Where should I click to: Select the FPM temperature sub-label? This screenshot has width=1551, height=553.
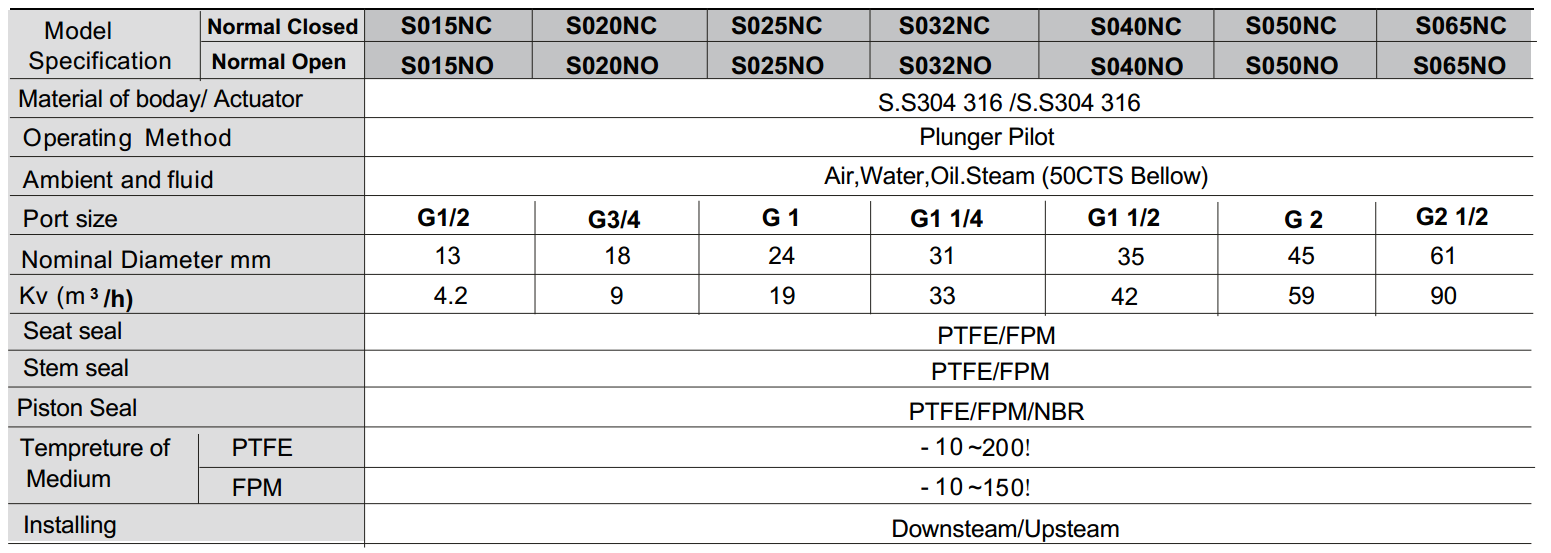tap(257, 488)
